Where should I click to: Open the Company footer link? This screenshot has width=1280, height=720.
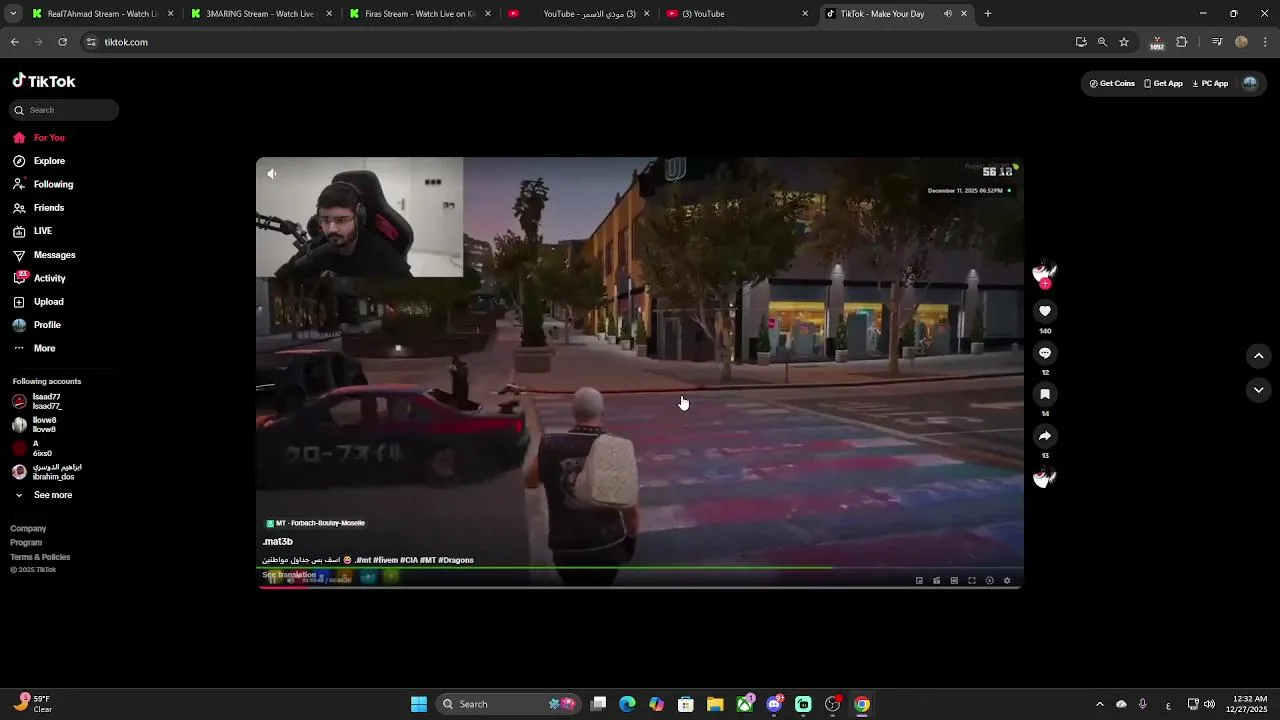[28, 528]
